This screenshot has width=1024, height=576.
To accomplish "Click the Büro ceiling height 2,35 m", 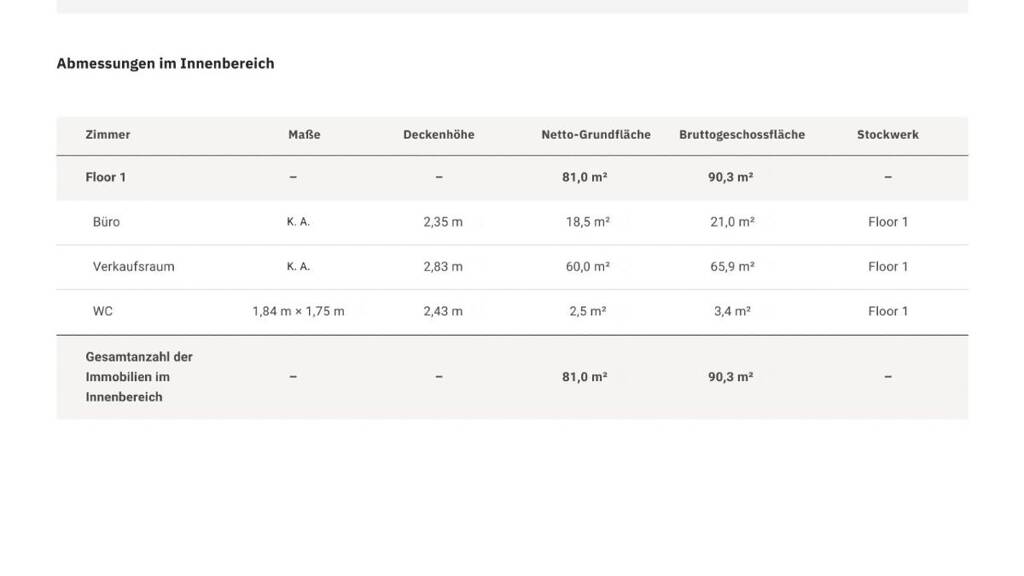I will 443,222.
